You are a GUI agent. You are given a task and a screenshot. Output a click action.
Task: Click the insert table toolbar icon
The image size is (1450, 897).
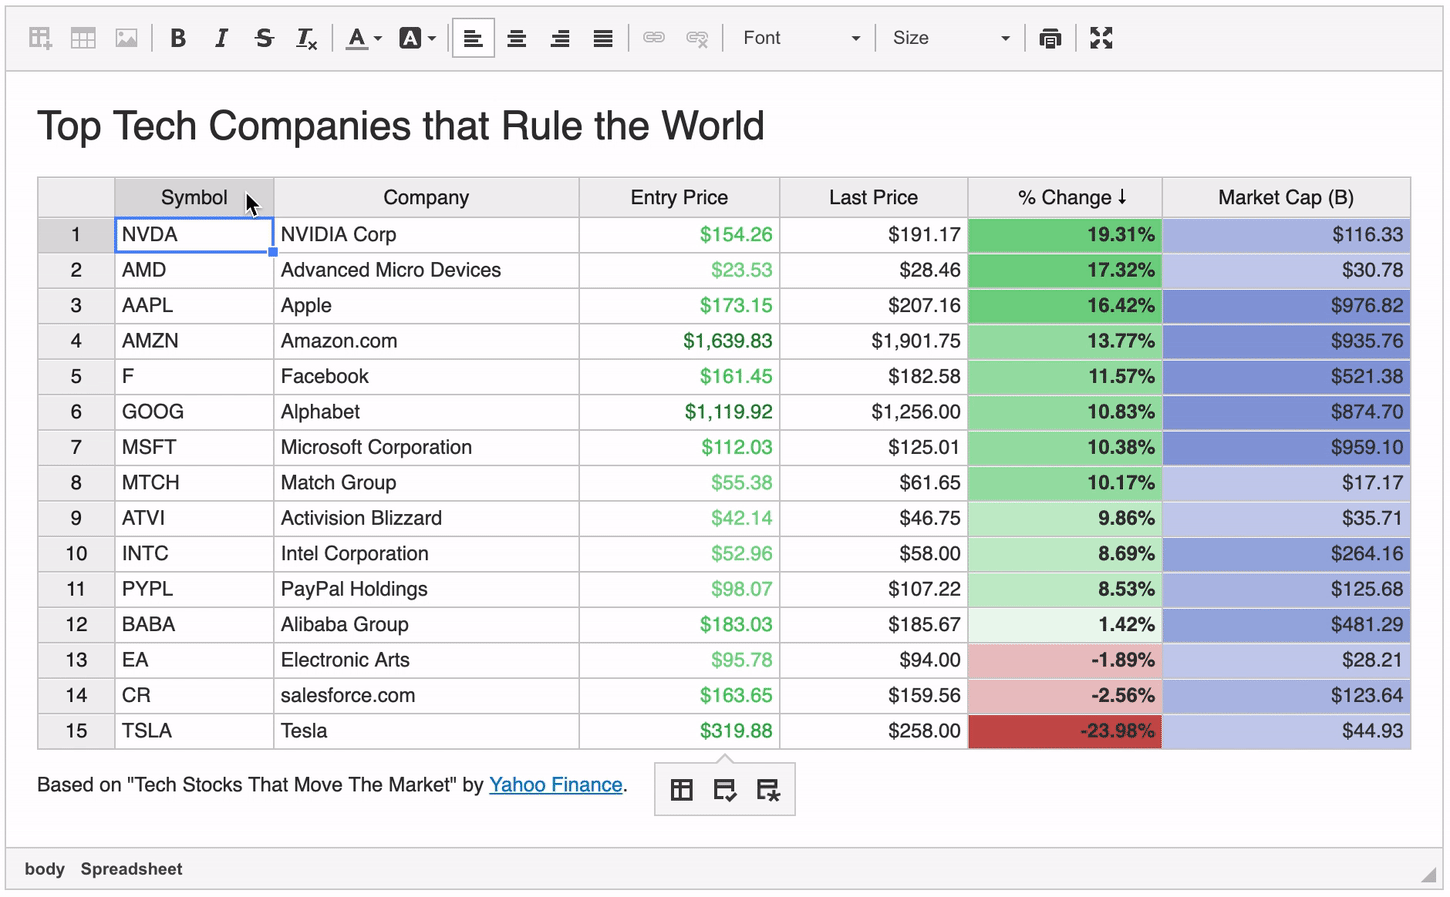pos(83,38)
